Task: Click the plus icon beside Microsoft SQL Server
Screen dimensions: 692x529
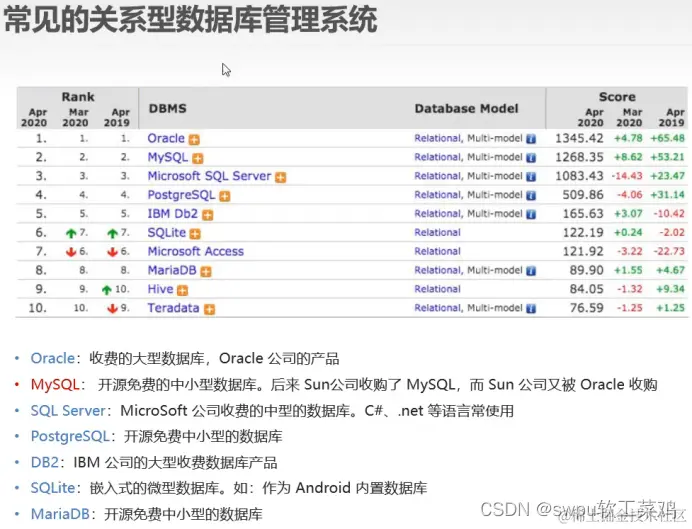Action: (280, 177)
